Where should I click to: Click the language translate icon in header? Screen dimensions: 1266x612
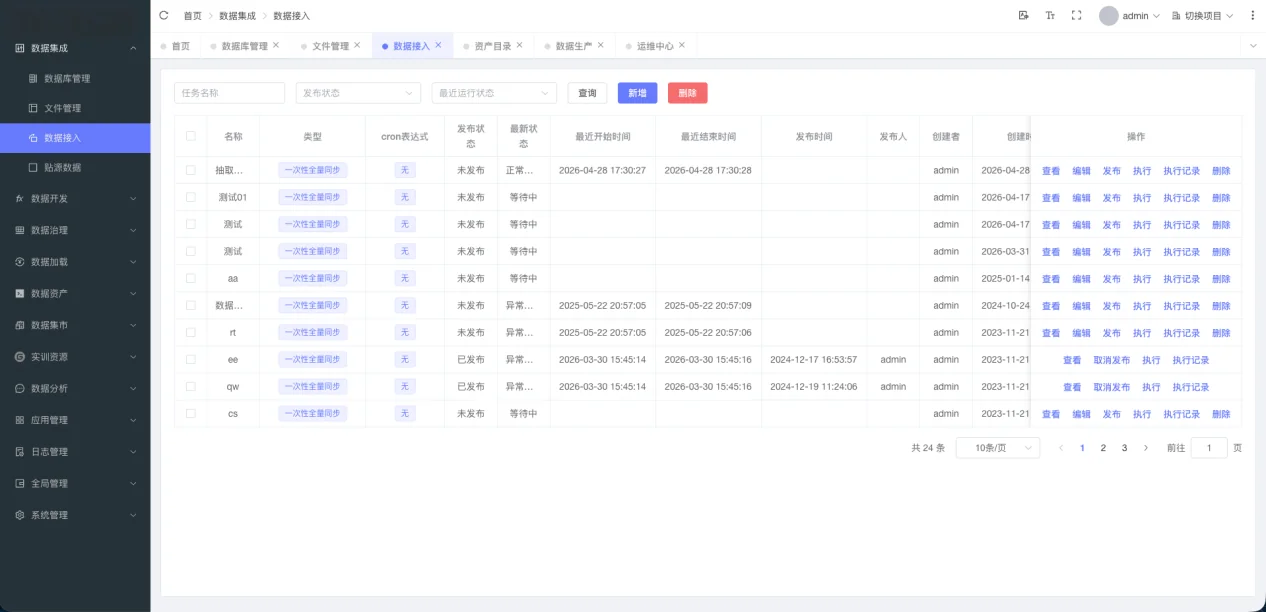1023,15
